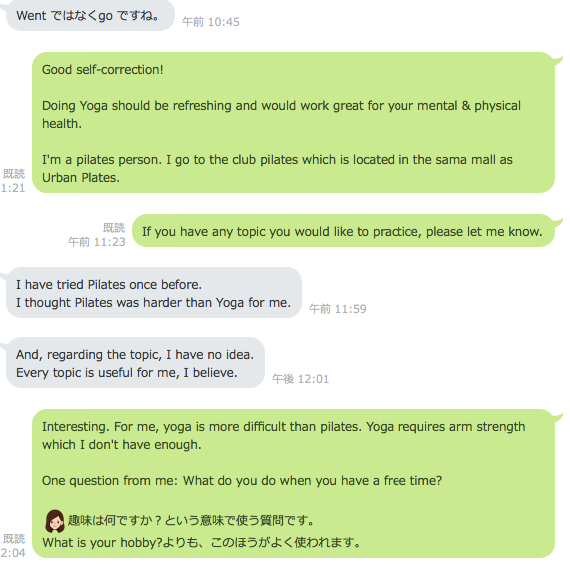570x568 pixels.
Task: Select the 'If you have any topic' message
Action: click(x=343, y=231)
